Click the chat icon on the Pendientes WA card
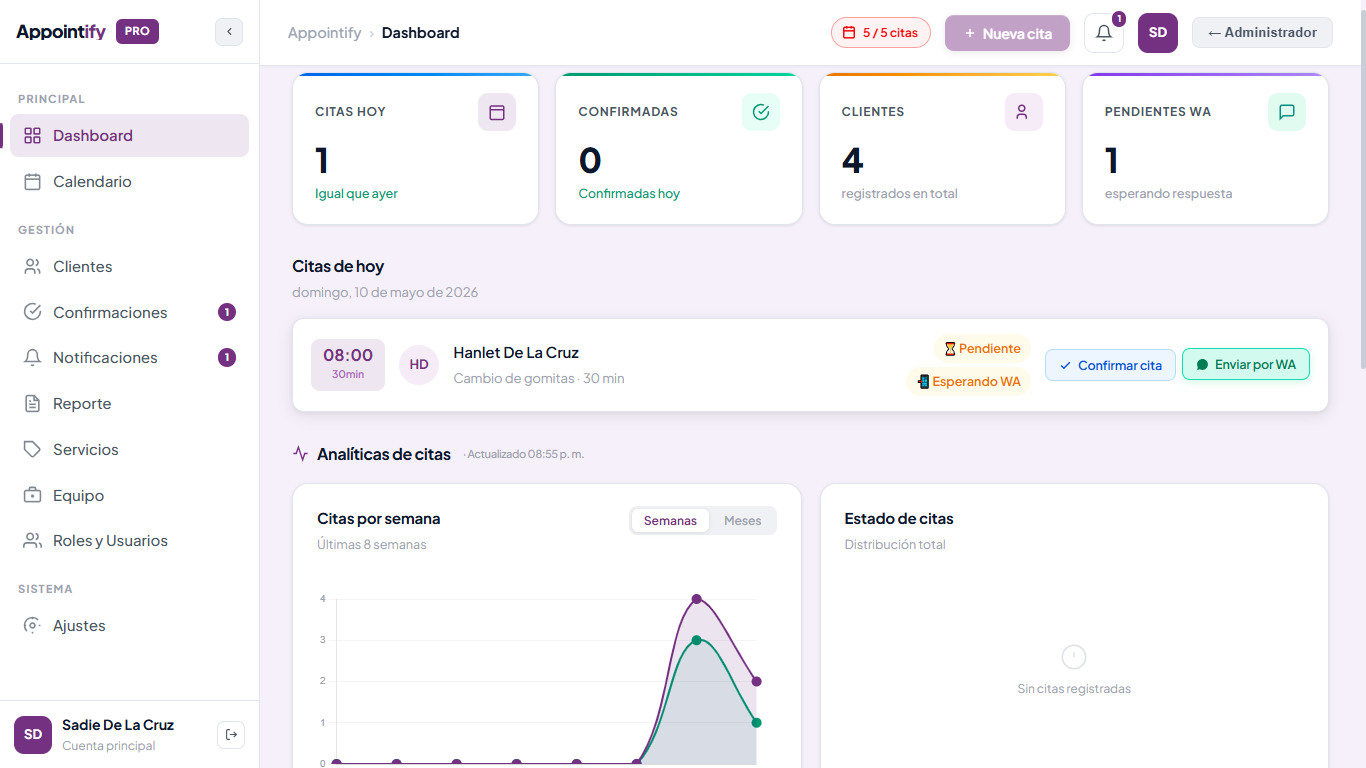This screenshot has height=768, width=1366. point(1287,112)
